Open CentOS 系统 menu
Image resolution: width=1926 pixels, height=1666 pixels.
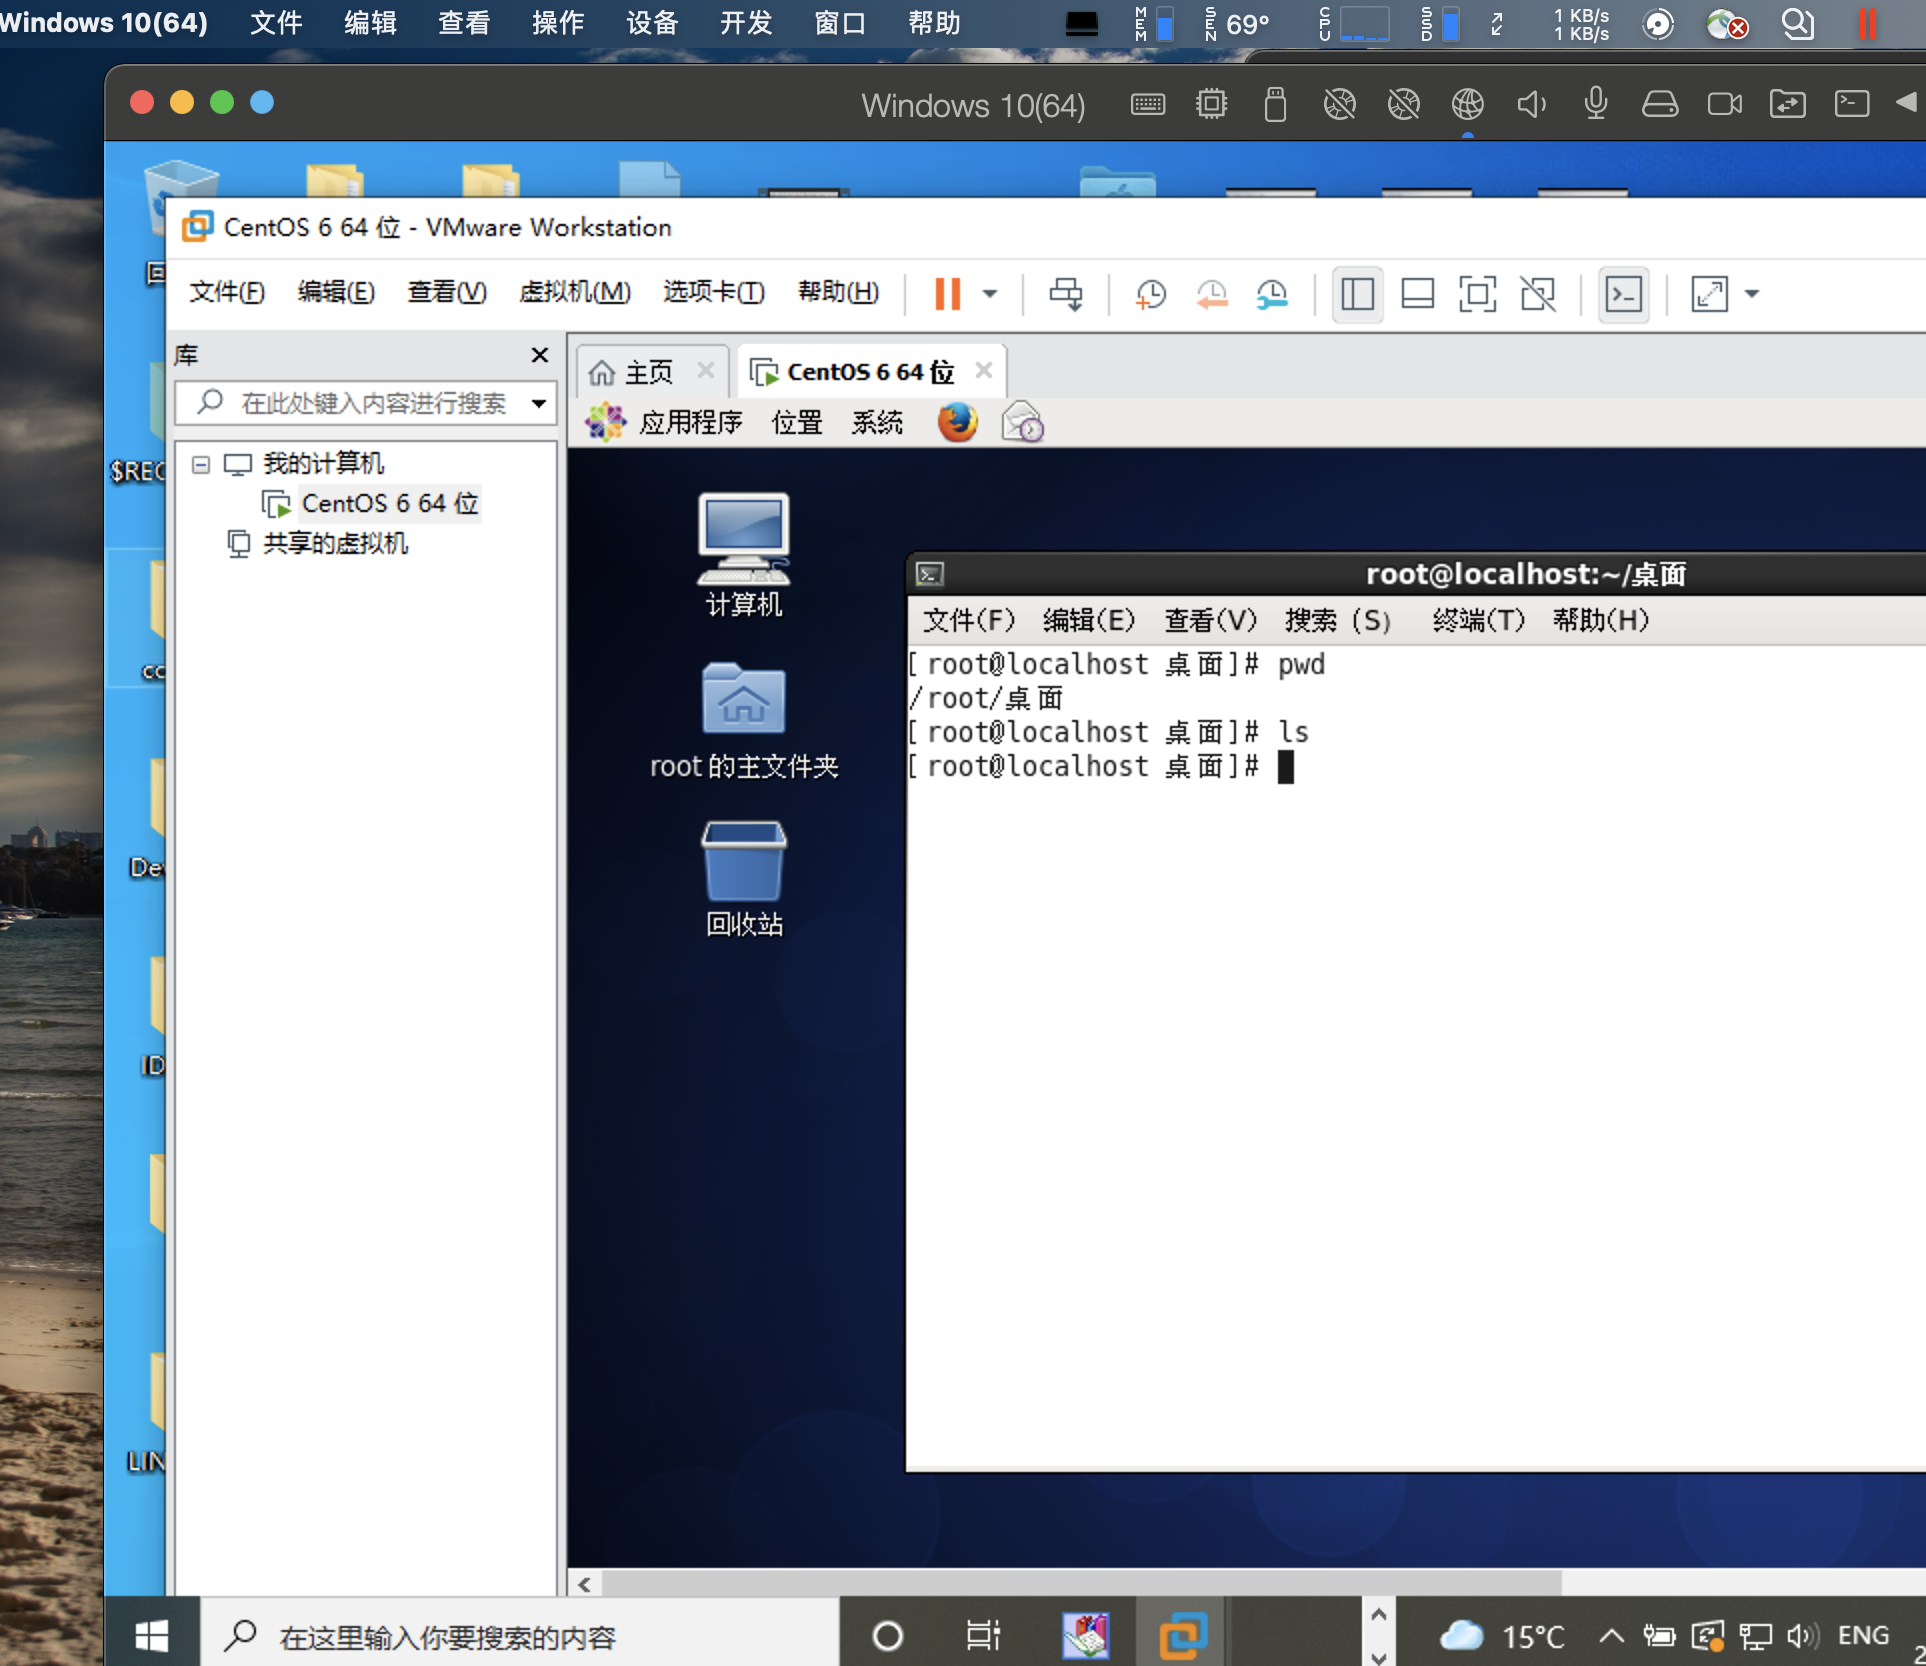point(877,422)
